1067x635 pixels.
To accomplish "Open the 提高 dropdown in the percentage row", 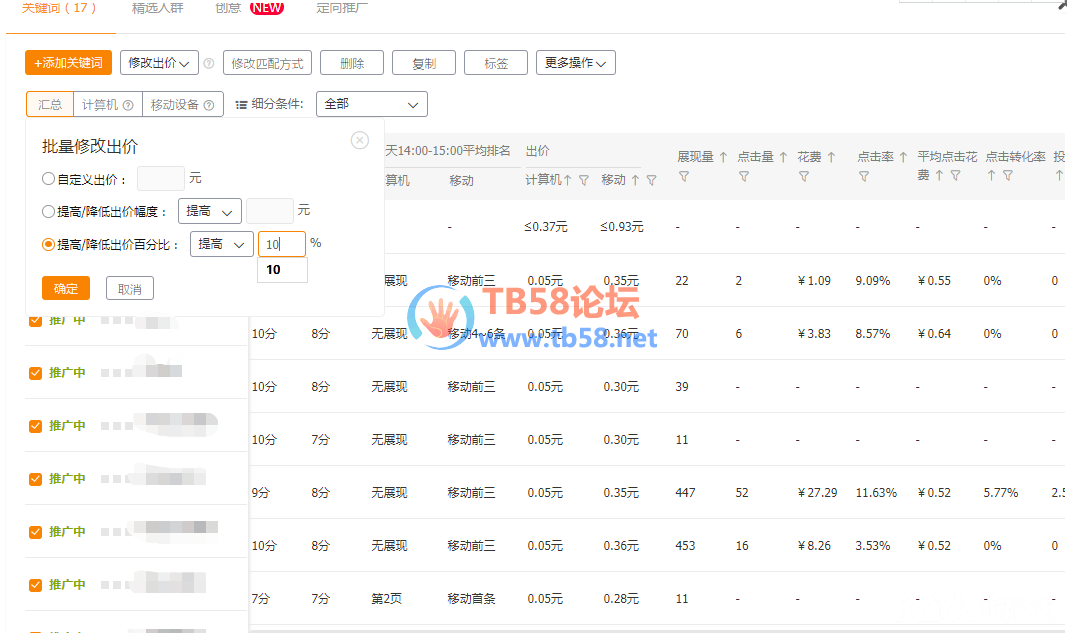I will pyautogui.click(x=221, y=244).
